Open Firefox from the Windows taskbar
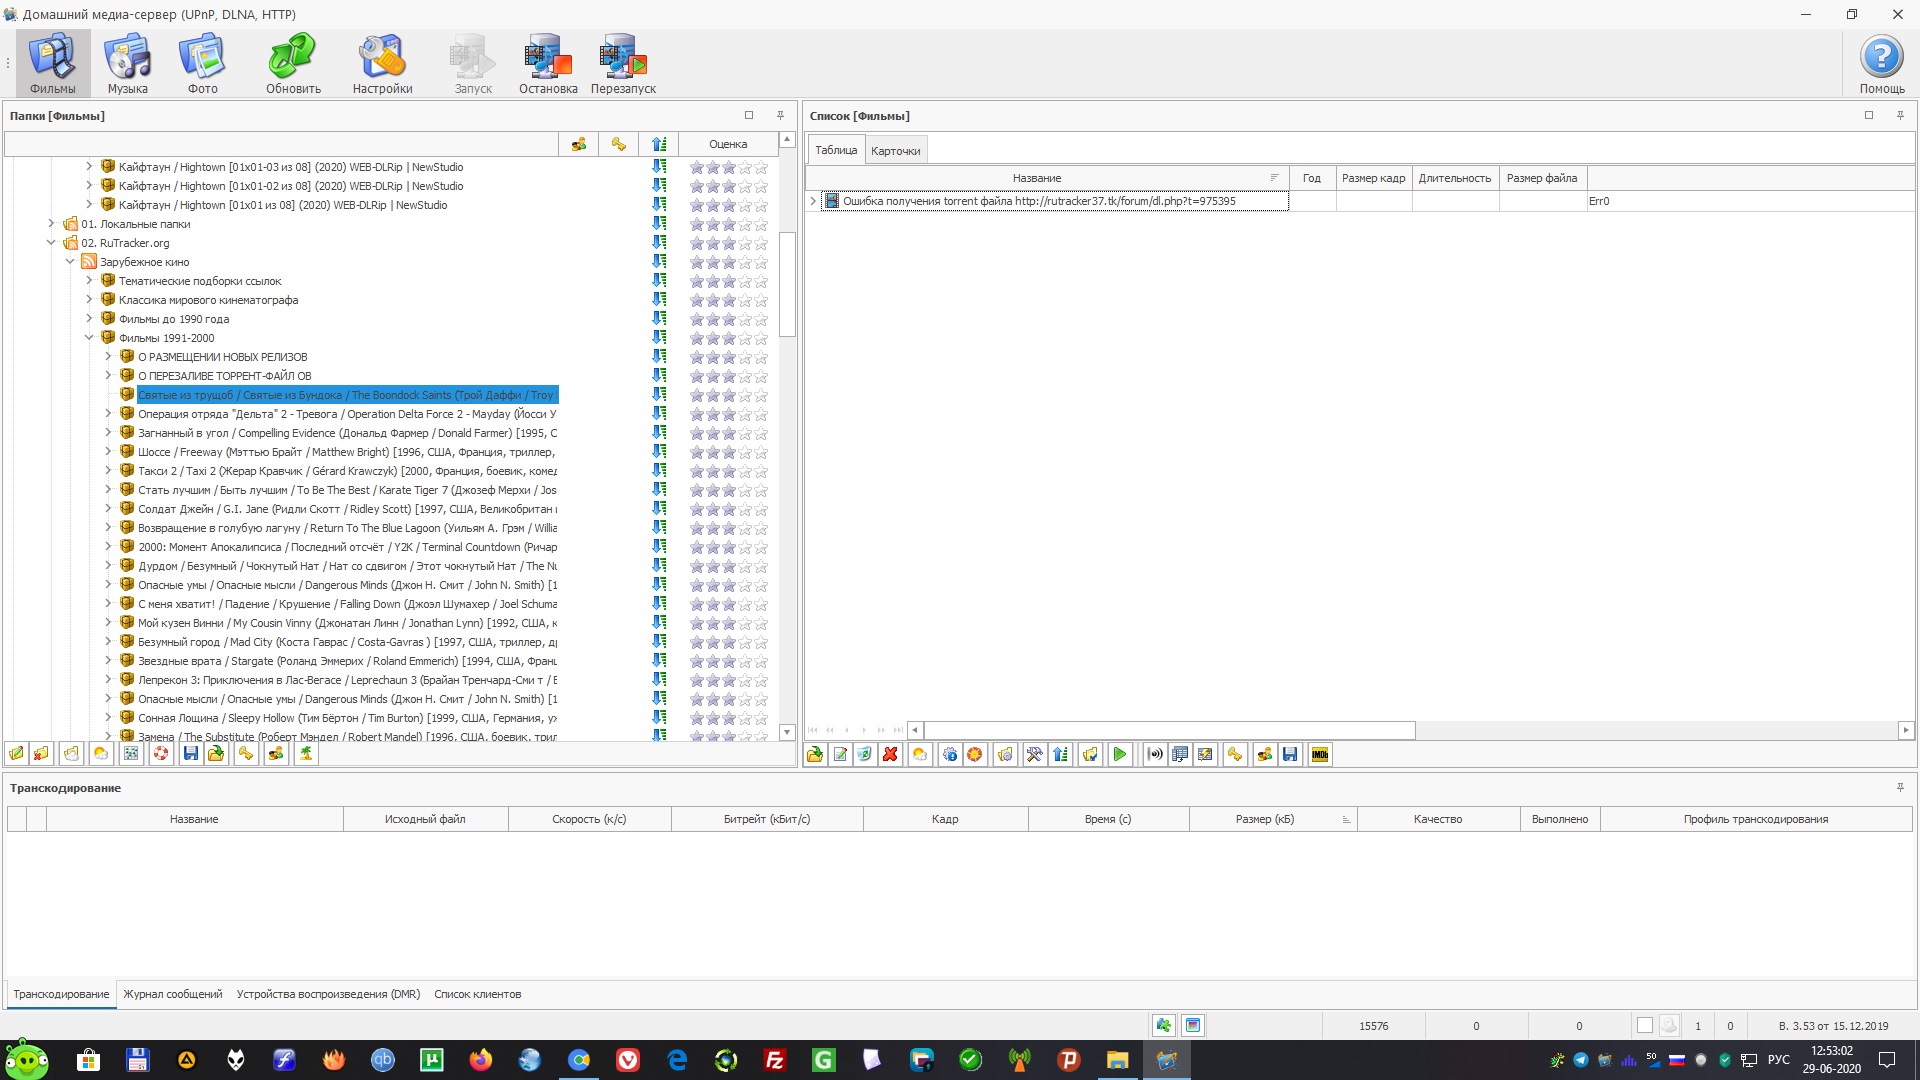The image size is (1920, 1080). coord(481,1060)
